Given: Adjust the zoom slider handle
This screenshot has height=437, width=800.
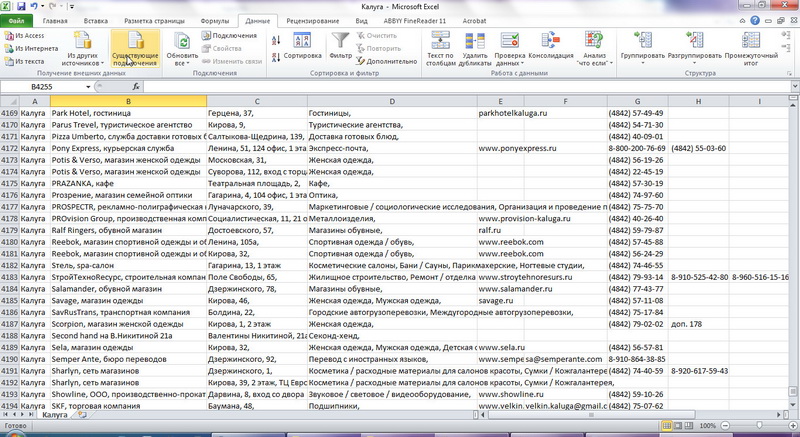Looking at the screenshot, I should [x=759, y=425].
